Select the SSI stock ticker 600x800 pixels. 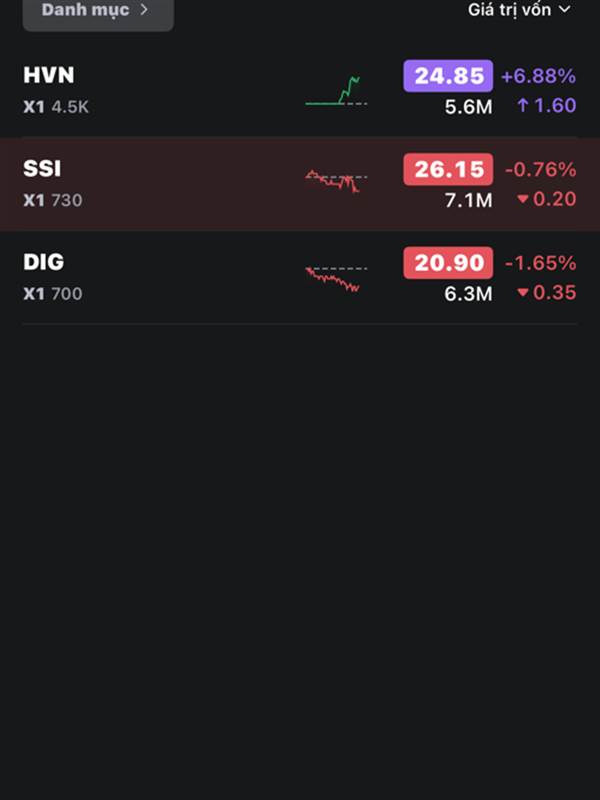point(42,169)
